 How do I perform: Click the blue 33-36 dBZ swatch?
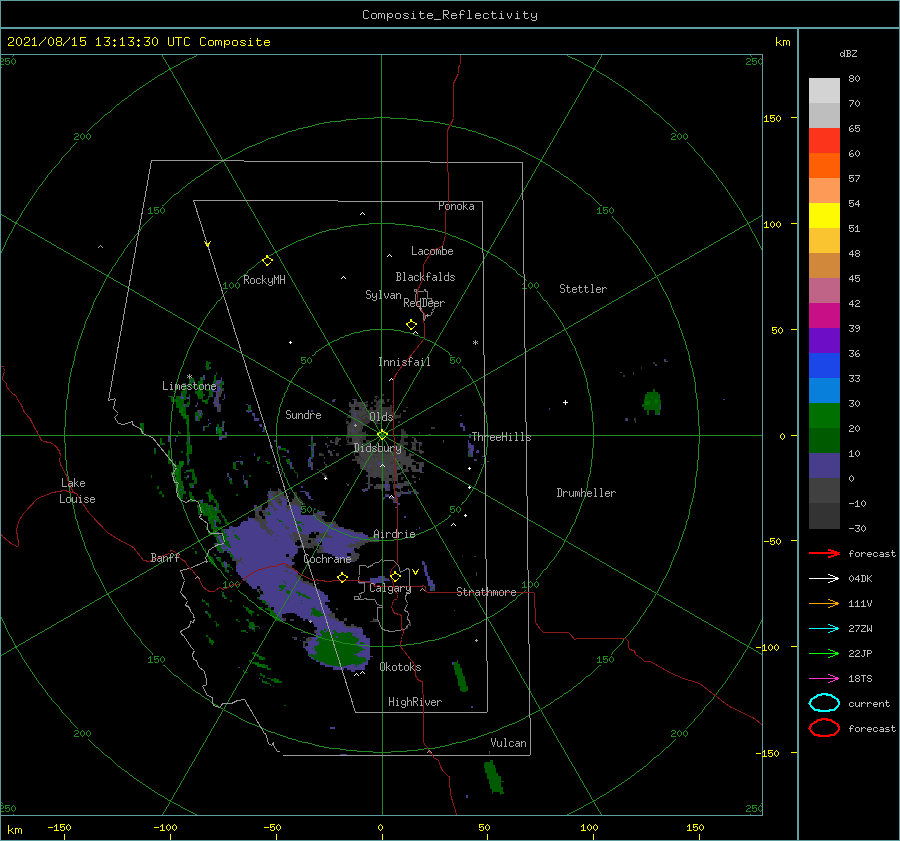824,366
